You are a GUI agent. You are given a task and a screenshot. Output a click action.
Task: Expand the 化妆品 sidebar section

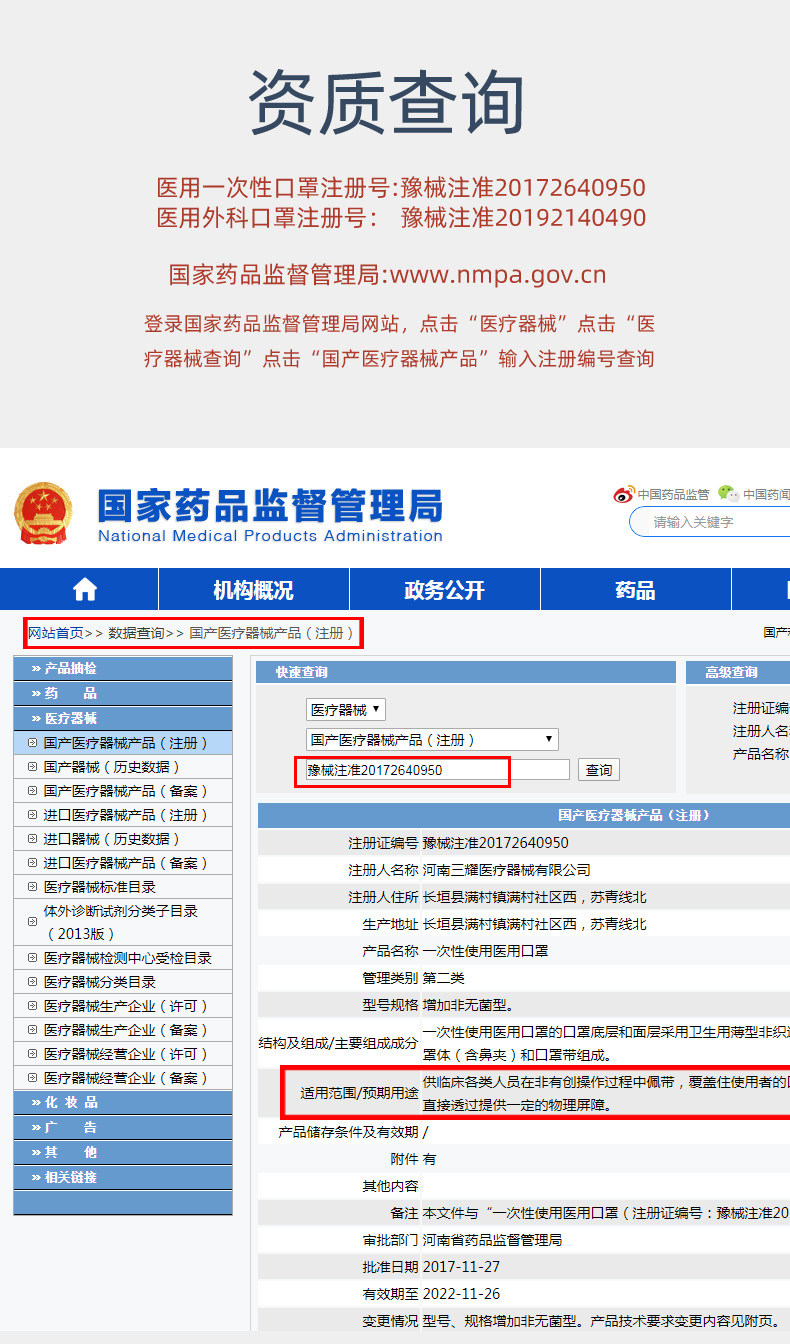(123, 1102)
